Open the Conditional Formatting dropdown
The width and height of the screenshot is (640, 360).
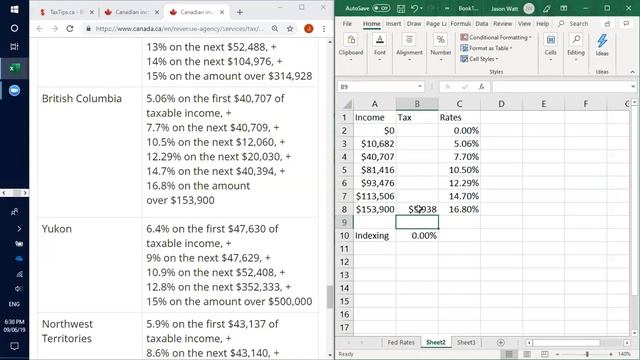click(496, 37)
